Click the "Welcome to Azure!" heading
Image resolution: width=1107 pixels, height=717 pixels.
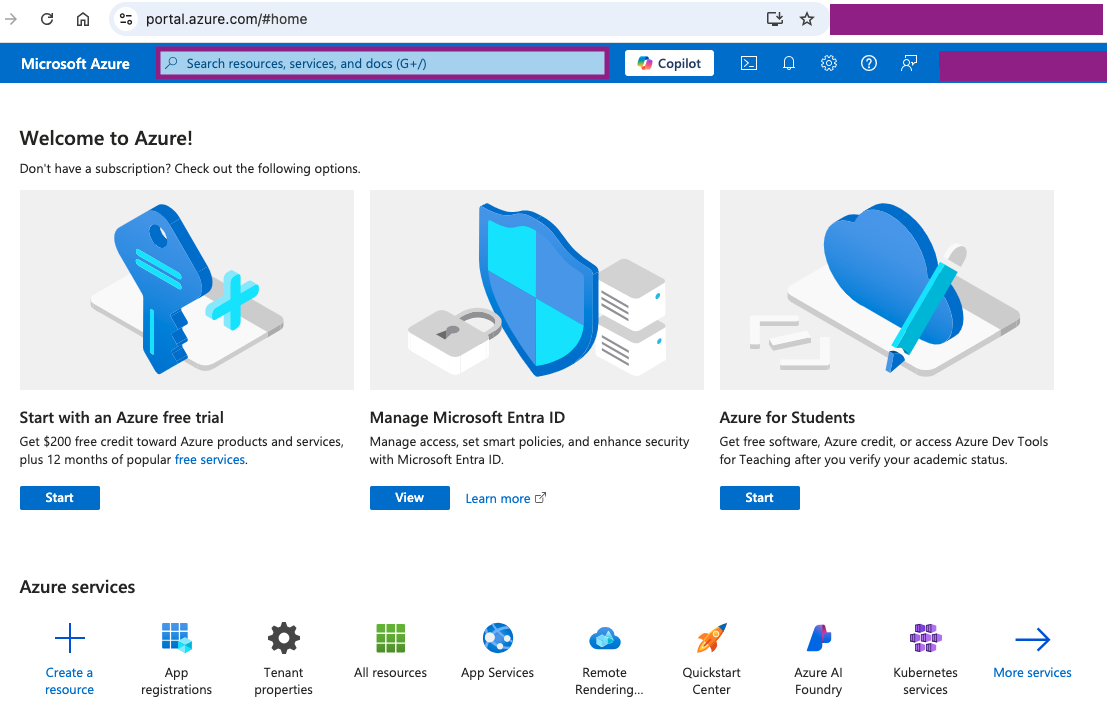[x=106, y=138]
